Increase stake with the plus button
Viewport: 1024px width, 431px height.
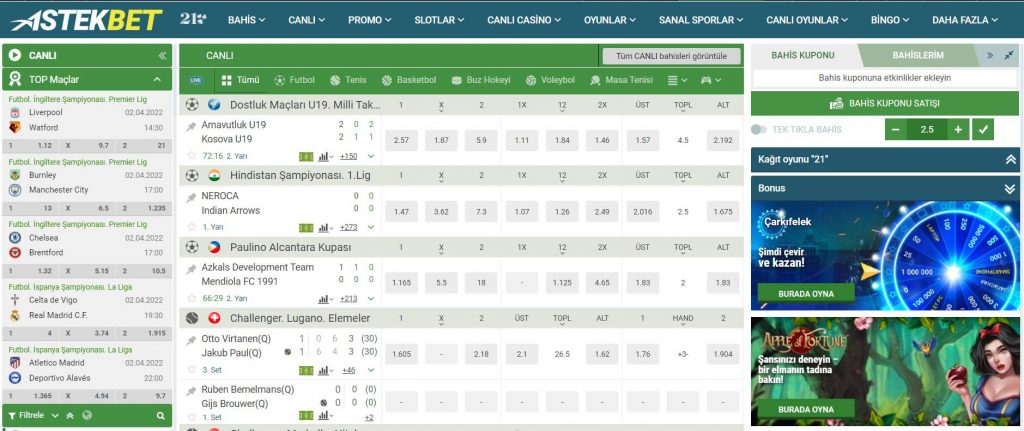pyautogui.click(x=958, y=129)
